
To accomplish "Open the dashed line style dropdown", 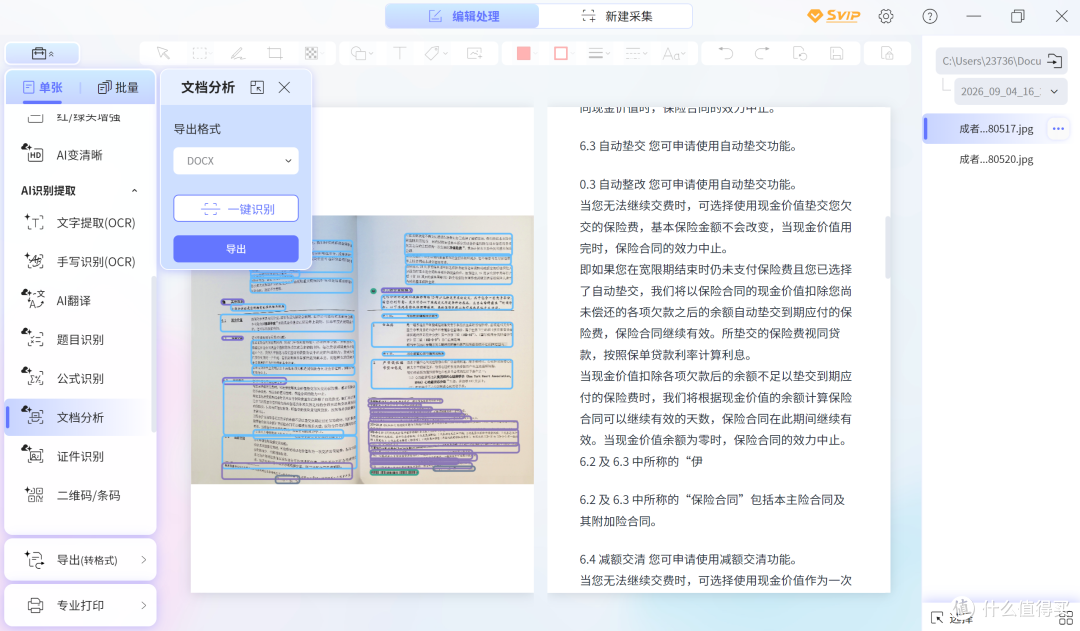I will (636, 53).
